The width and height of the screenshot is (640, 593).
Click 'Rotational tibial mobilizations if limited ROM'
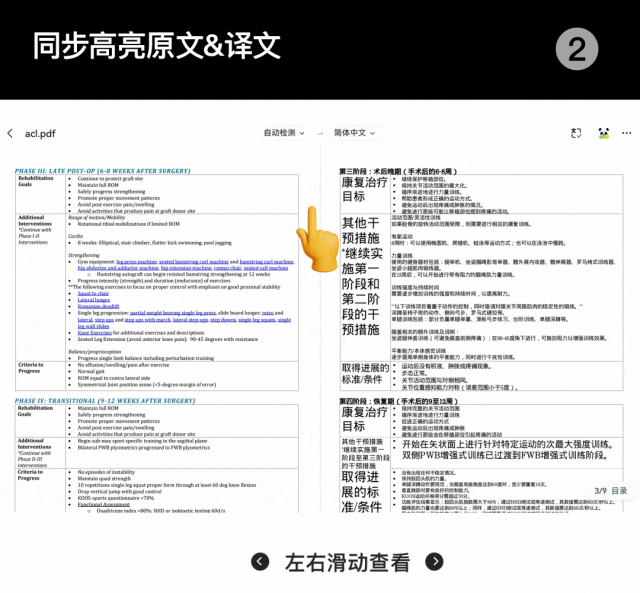[x=129, y=224]
